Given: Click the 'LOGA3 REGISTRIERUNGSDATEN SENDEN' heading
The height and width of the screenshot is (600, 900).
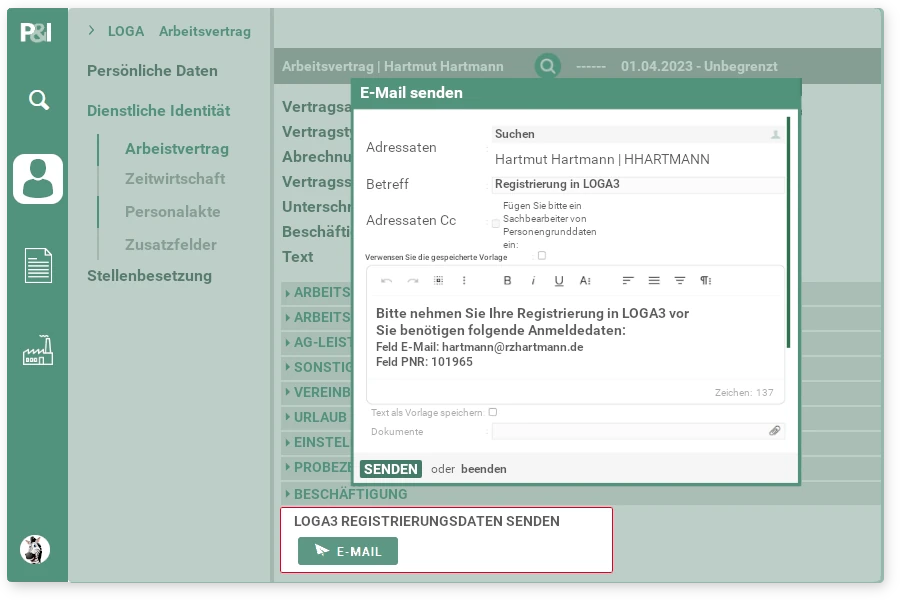Looking at the screenshot, I should [x=426, y=521].
